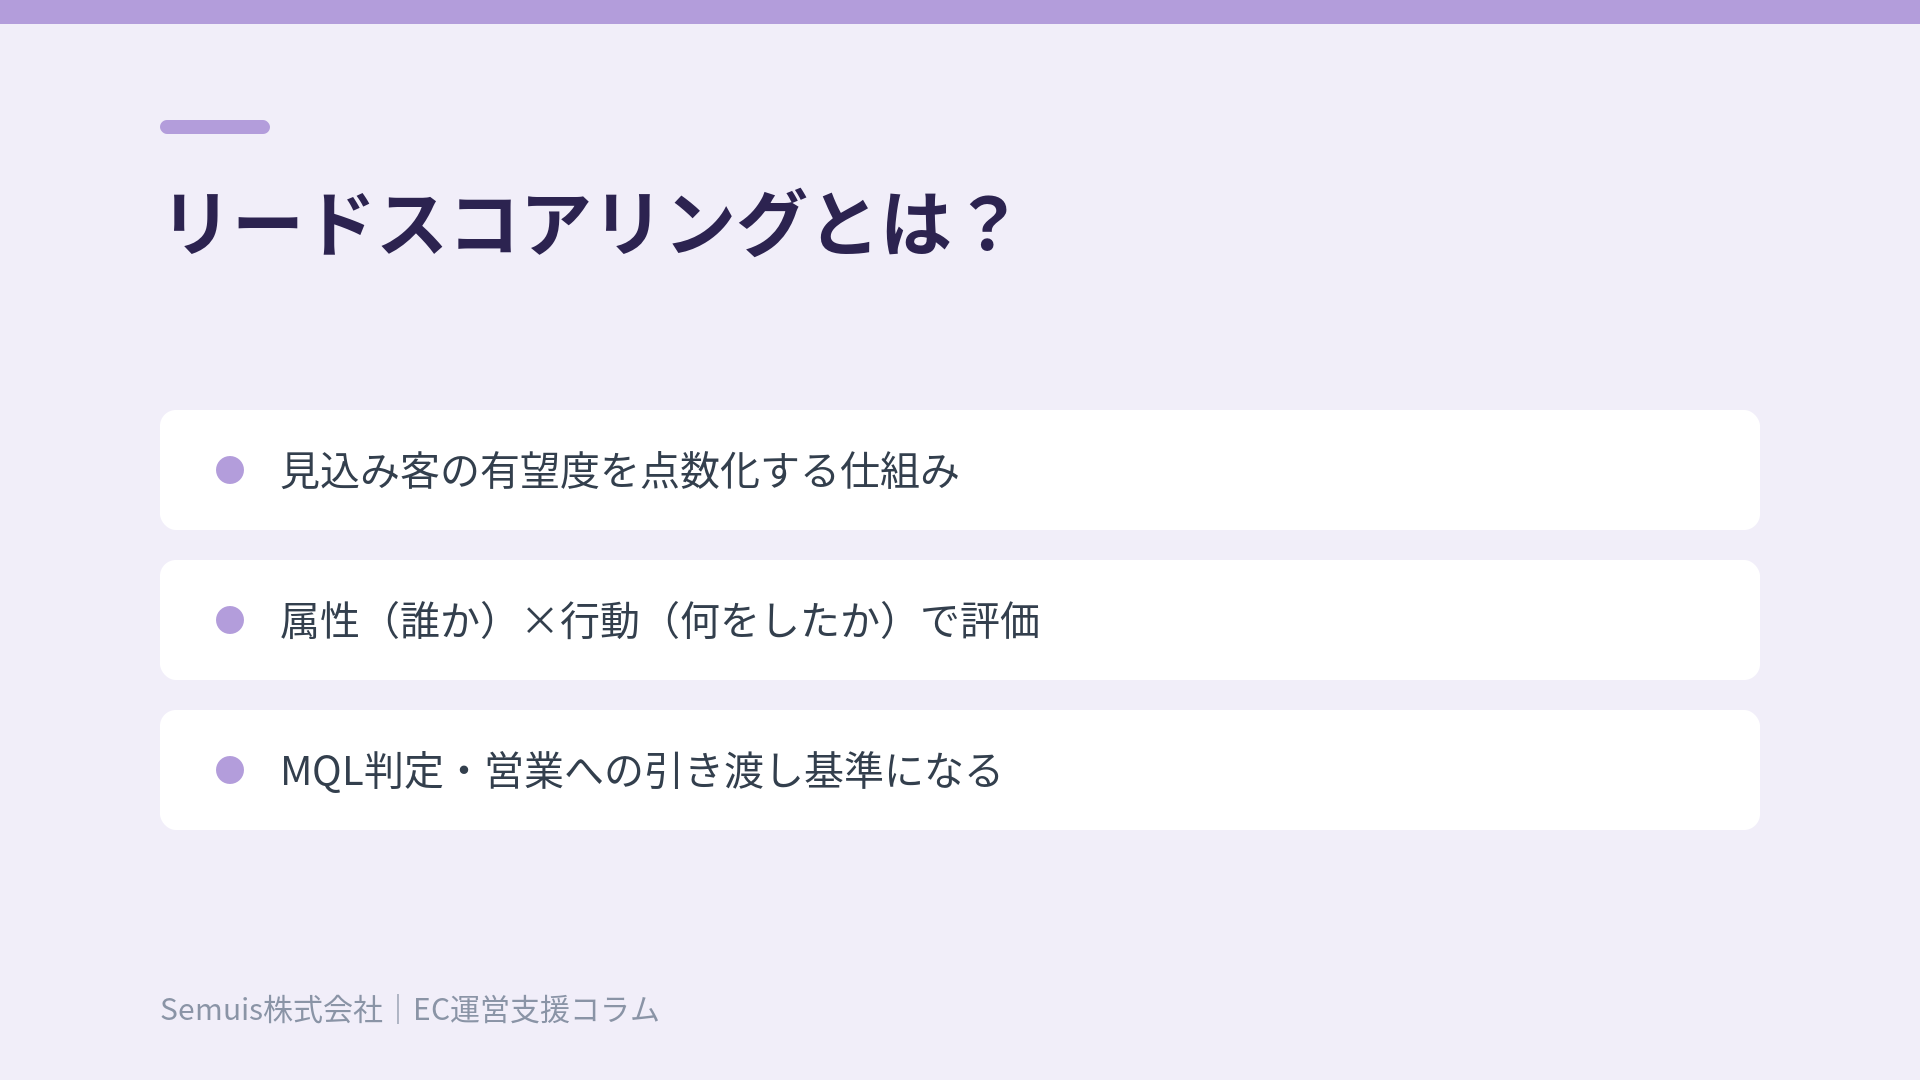Select the text MQL判定・営業への引き渡し基準になる
Viewport: 1920px width, 1080px height.
(x=641, y=770)
